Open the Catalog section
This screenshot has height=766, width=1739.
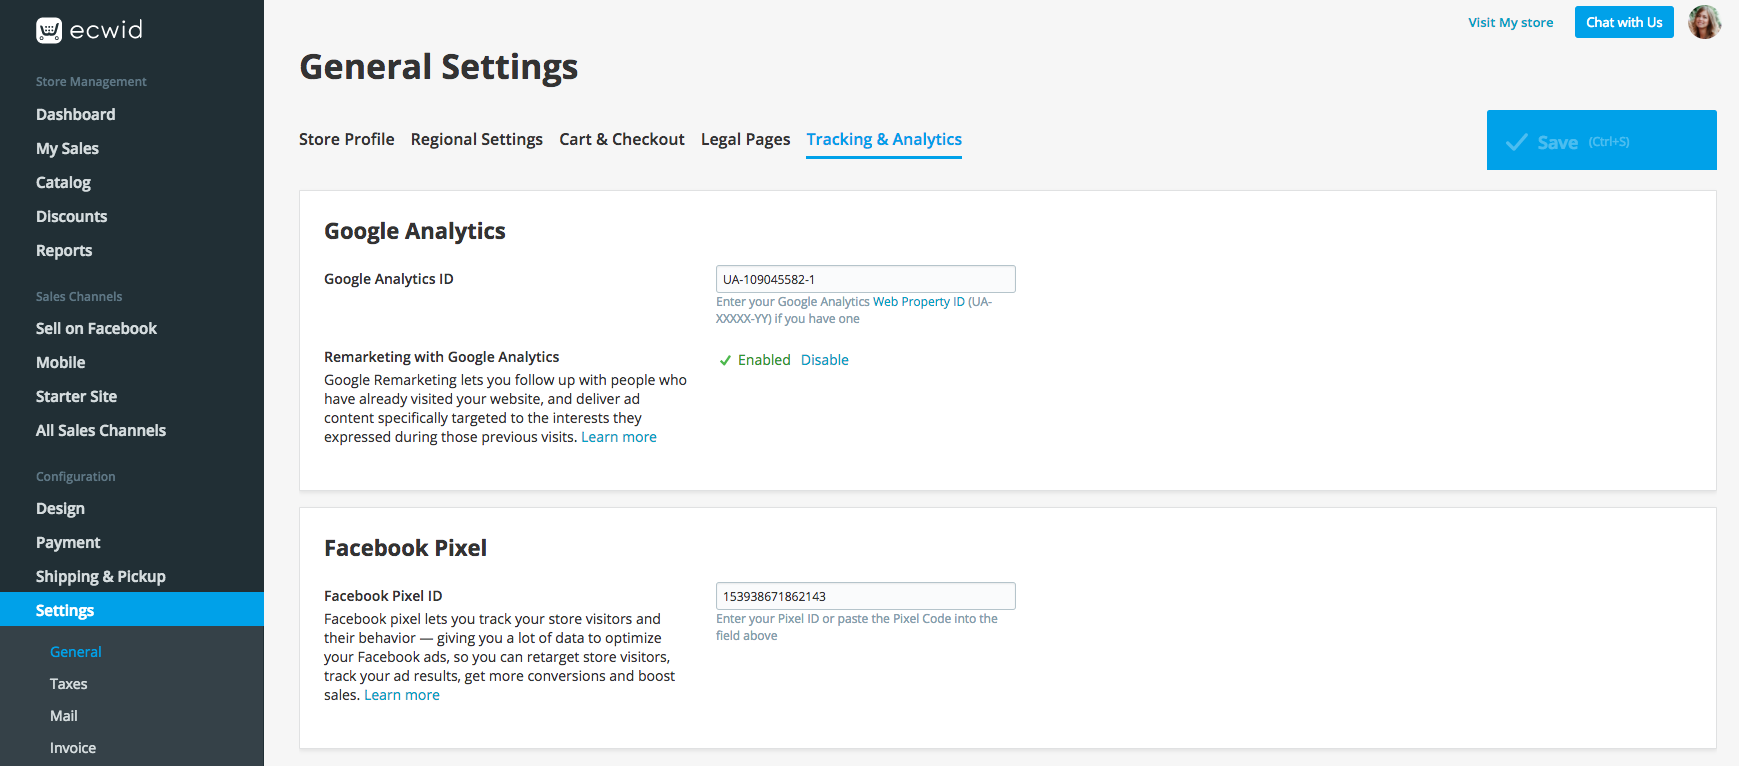[x=63, y=182]
